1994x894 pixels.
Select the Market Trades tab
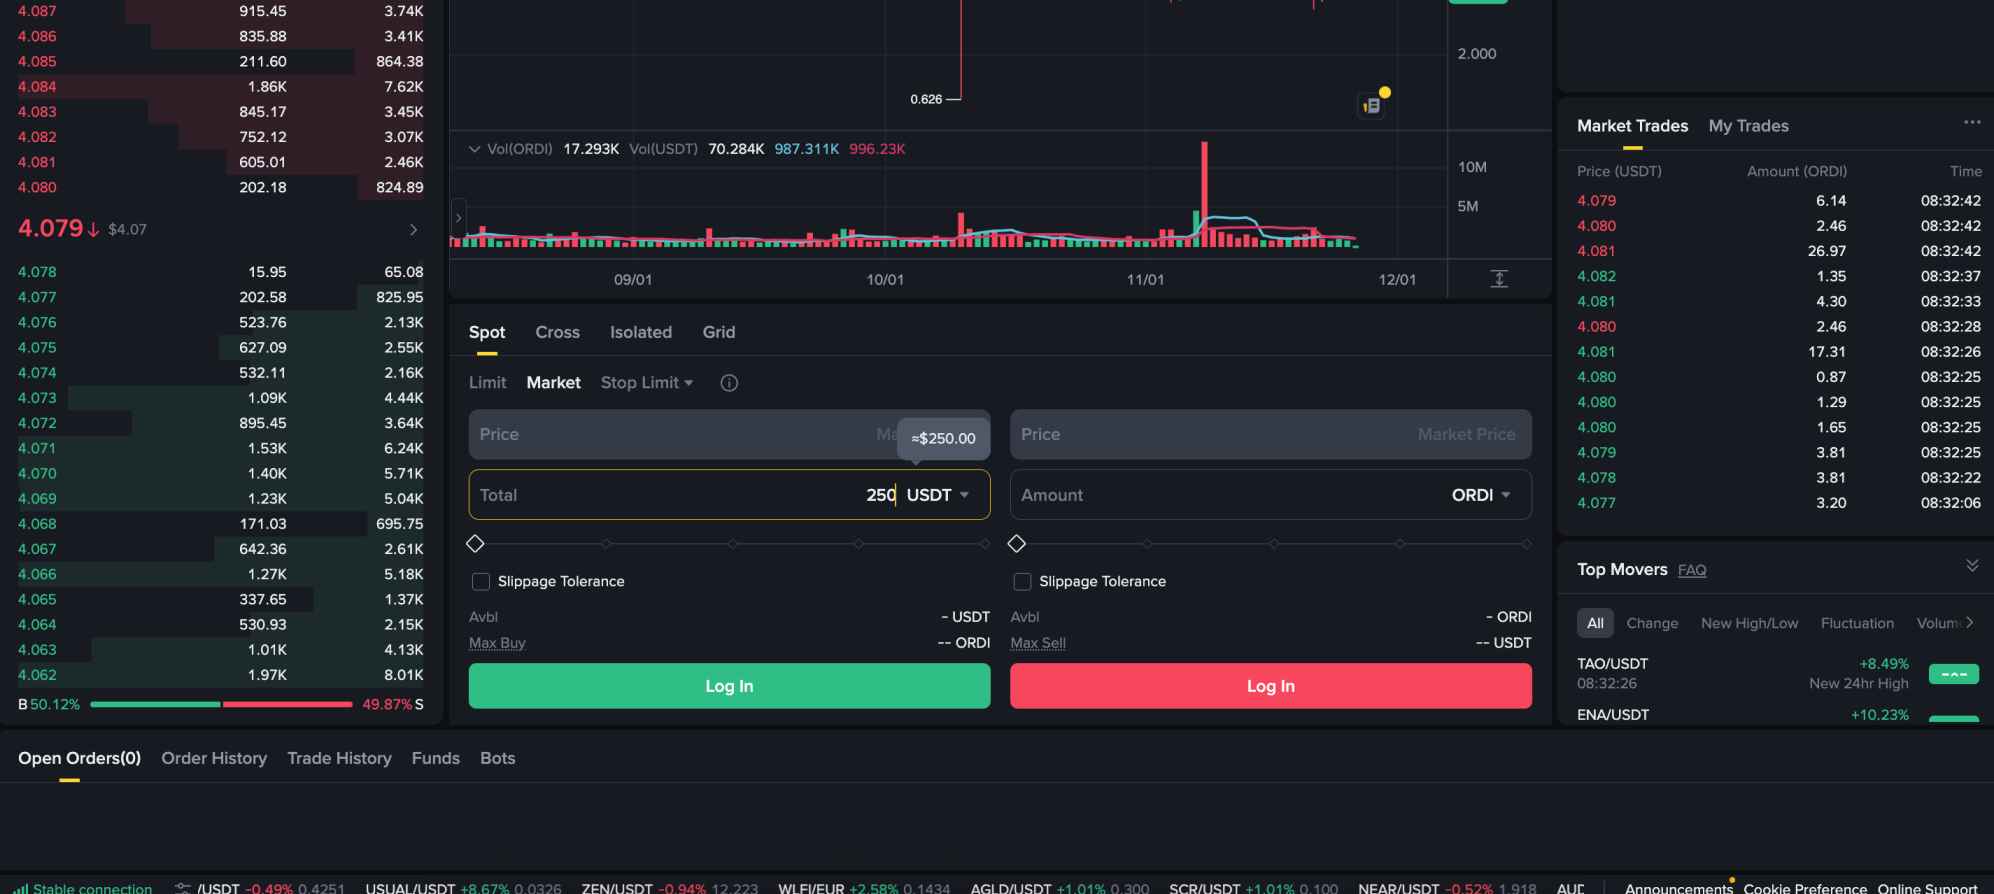[x=1632, y=126]
